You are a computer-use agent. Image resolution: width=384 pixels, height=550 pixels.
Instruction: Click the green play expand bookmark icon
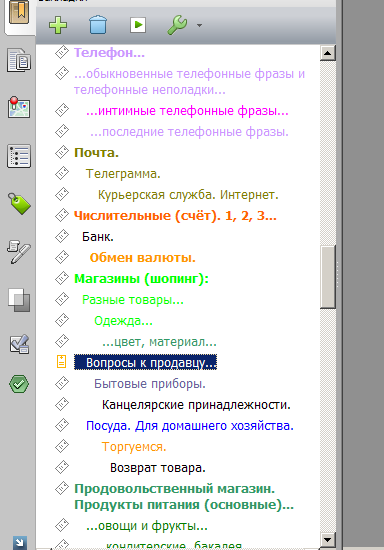coord(138,25)
